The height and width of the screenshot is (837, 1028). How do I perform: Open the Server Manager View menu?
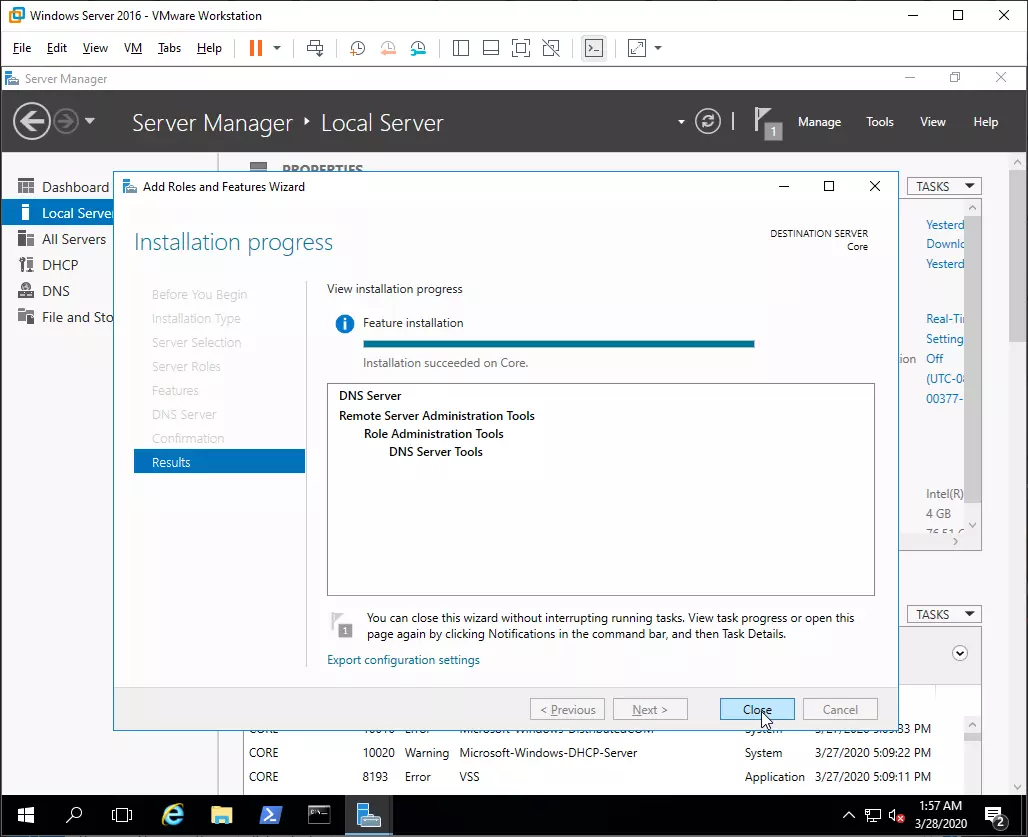[933, 122]
